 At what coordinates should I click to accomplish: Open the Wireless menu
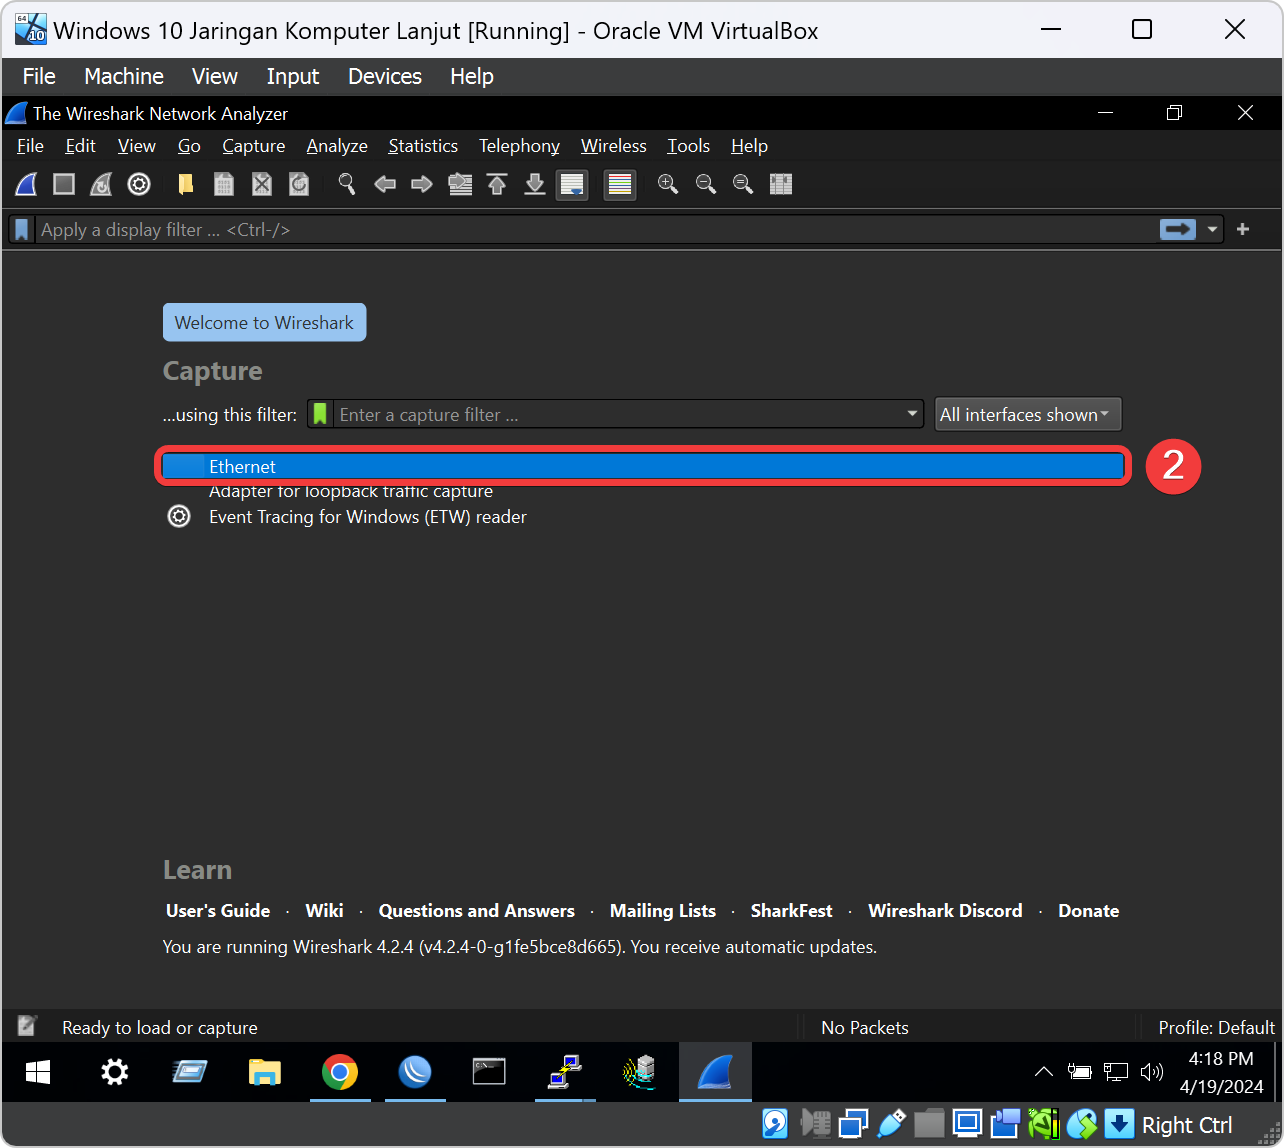[614, 146]
